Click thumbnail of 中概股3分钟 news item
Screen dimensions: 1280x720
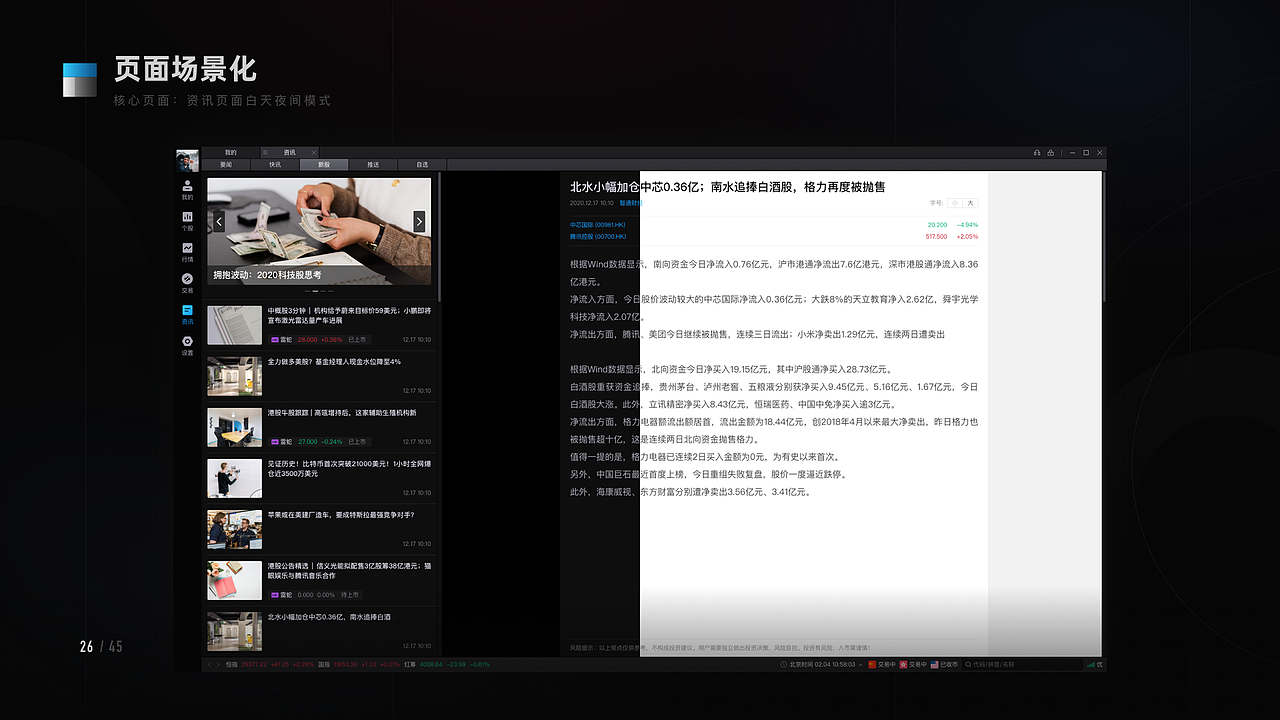(x=235, y=325)
